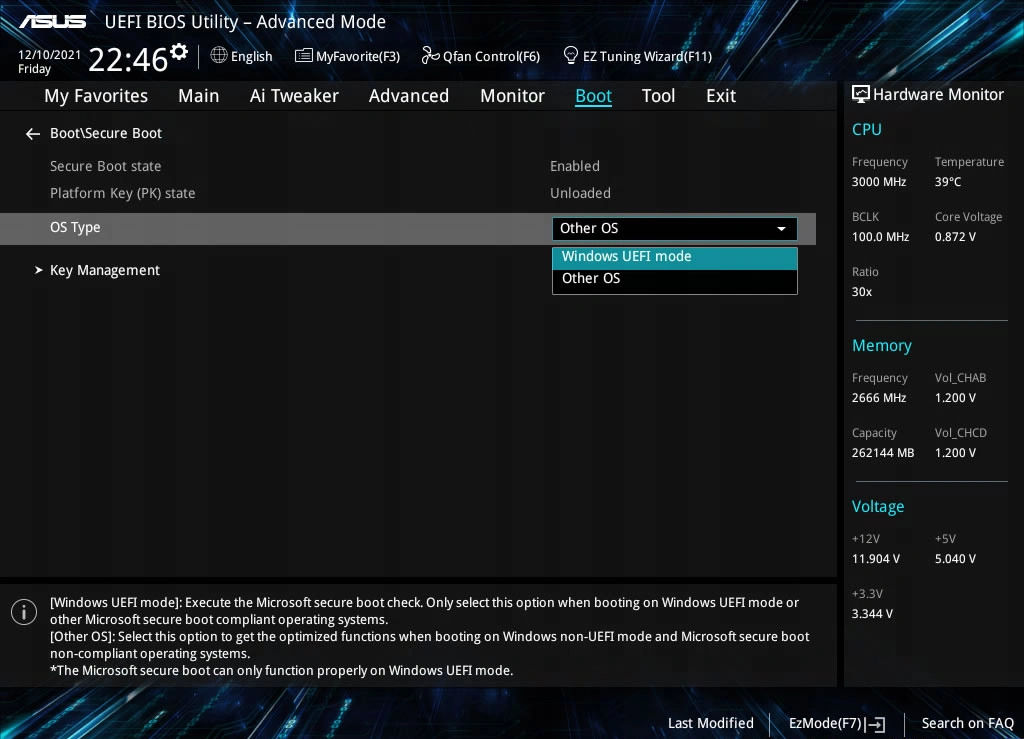Click the EzMode exit arrow icon

point(876,724)
